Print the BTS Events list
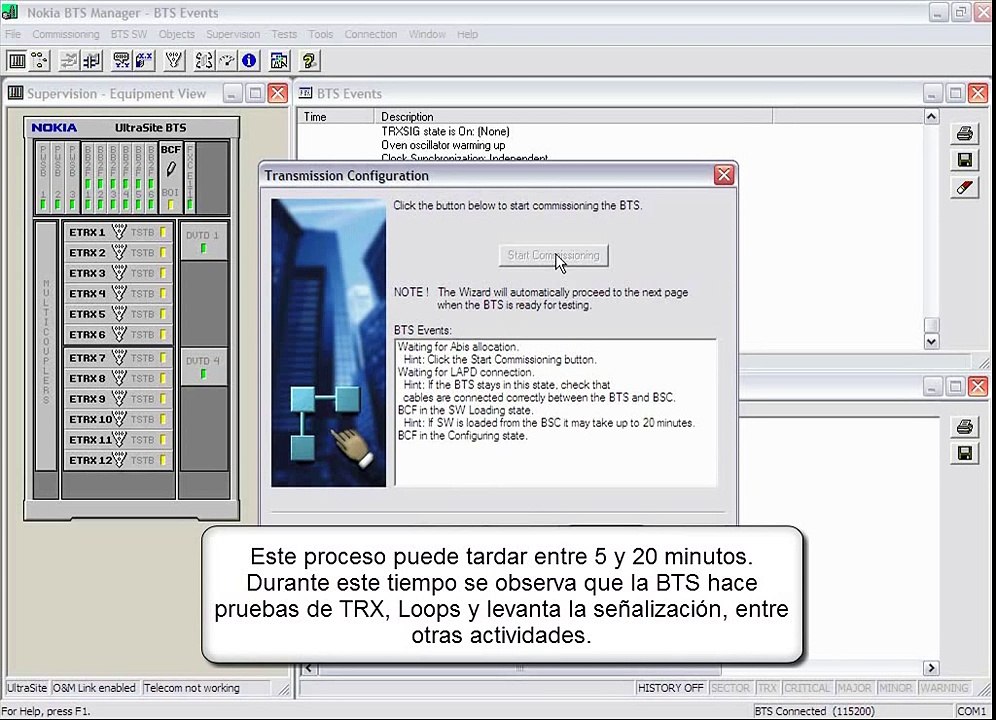Screen dimensions: 996x720 point(964,133)
